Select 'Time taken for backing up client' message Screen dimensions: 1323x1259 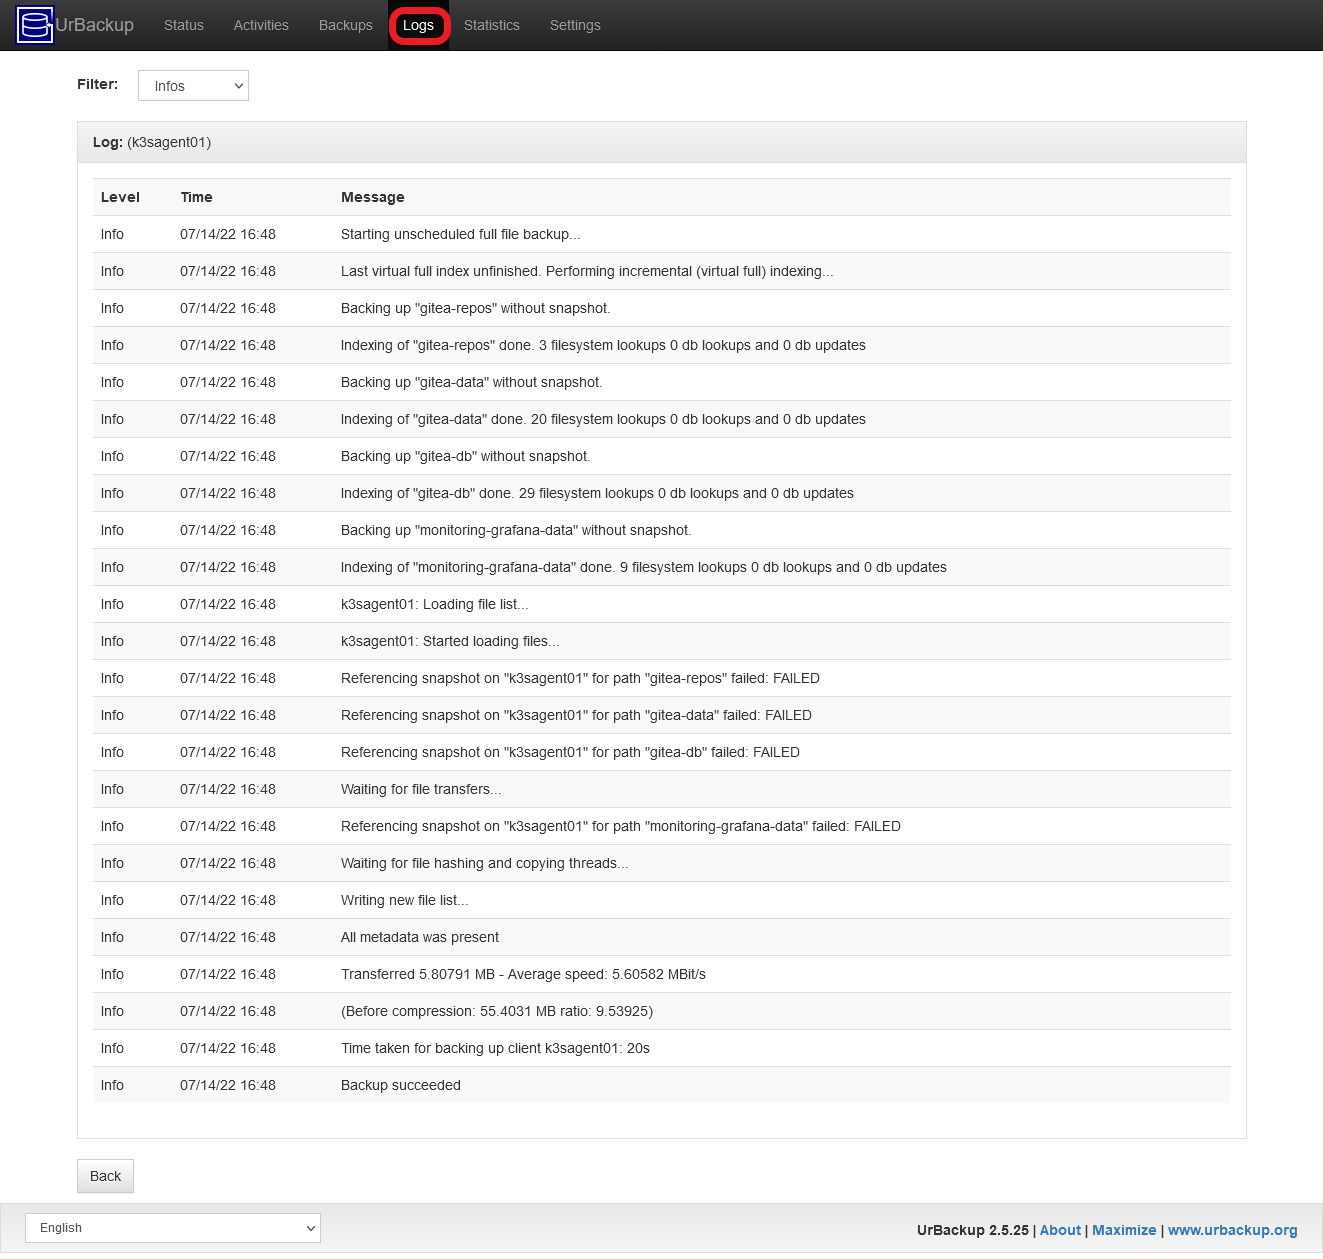pyautogui.click(x=495, y=1048)
